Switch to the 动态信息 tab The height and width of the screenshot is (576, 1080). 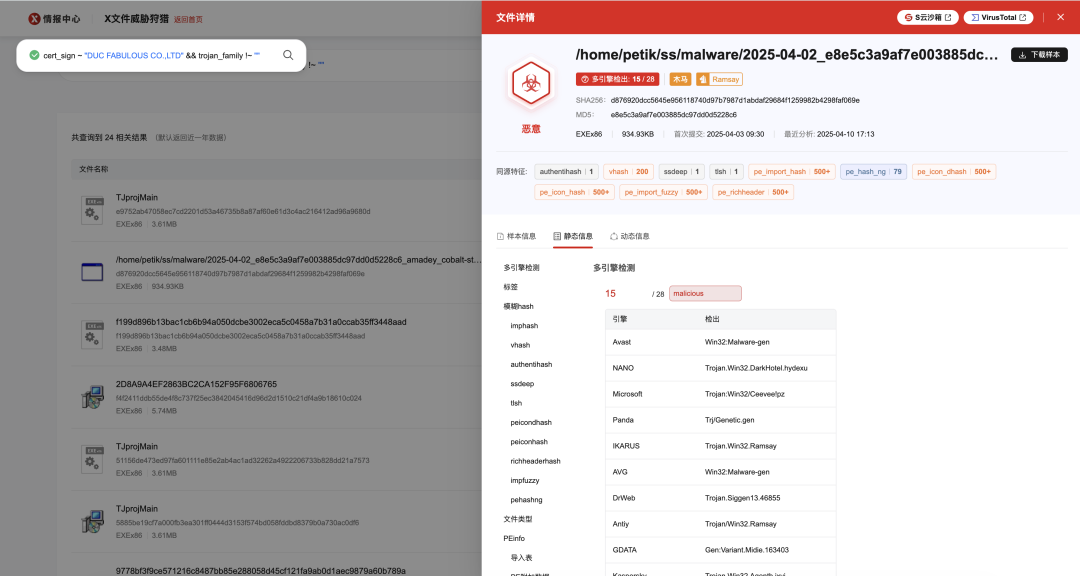pyautogui.click(x=630, y=236)
